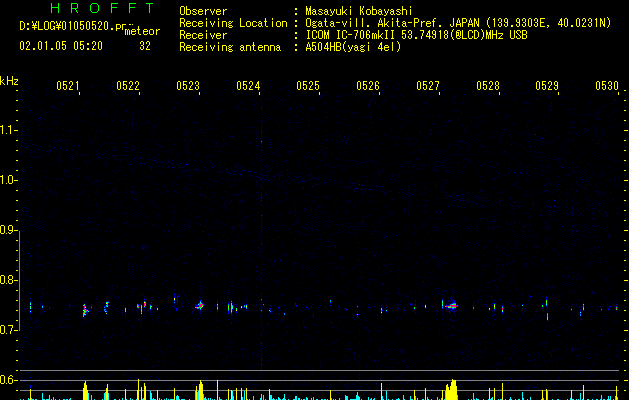Click time marker 0521

click(x=67, y=85)
